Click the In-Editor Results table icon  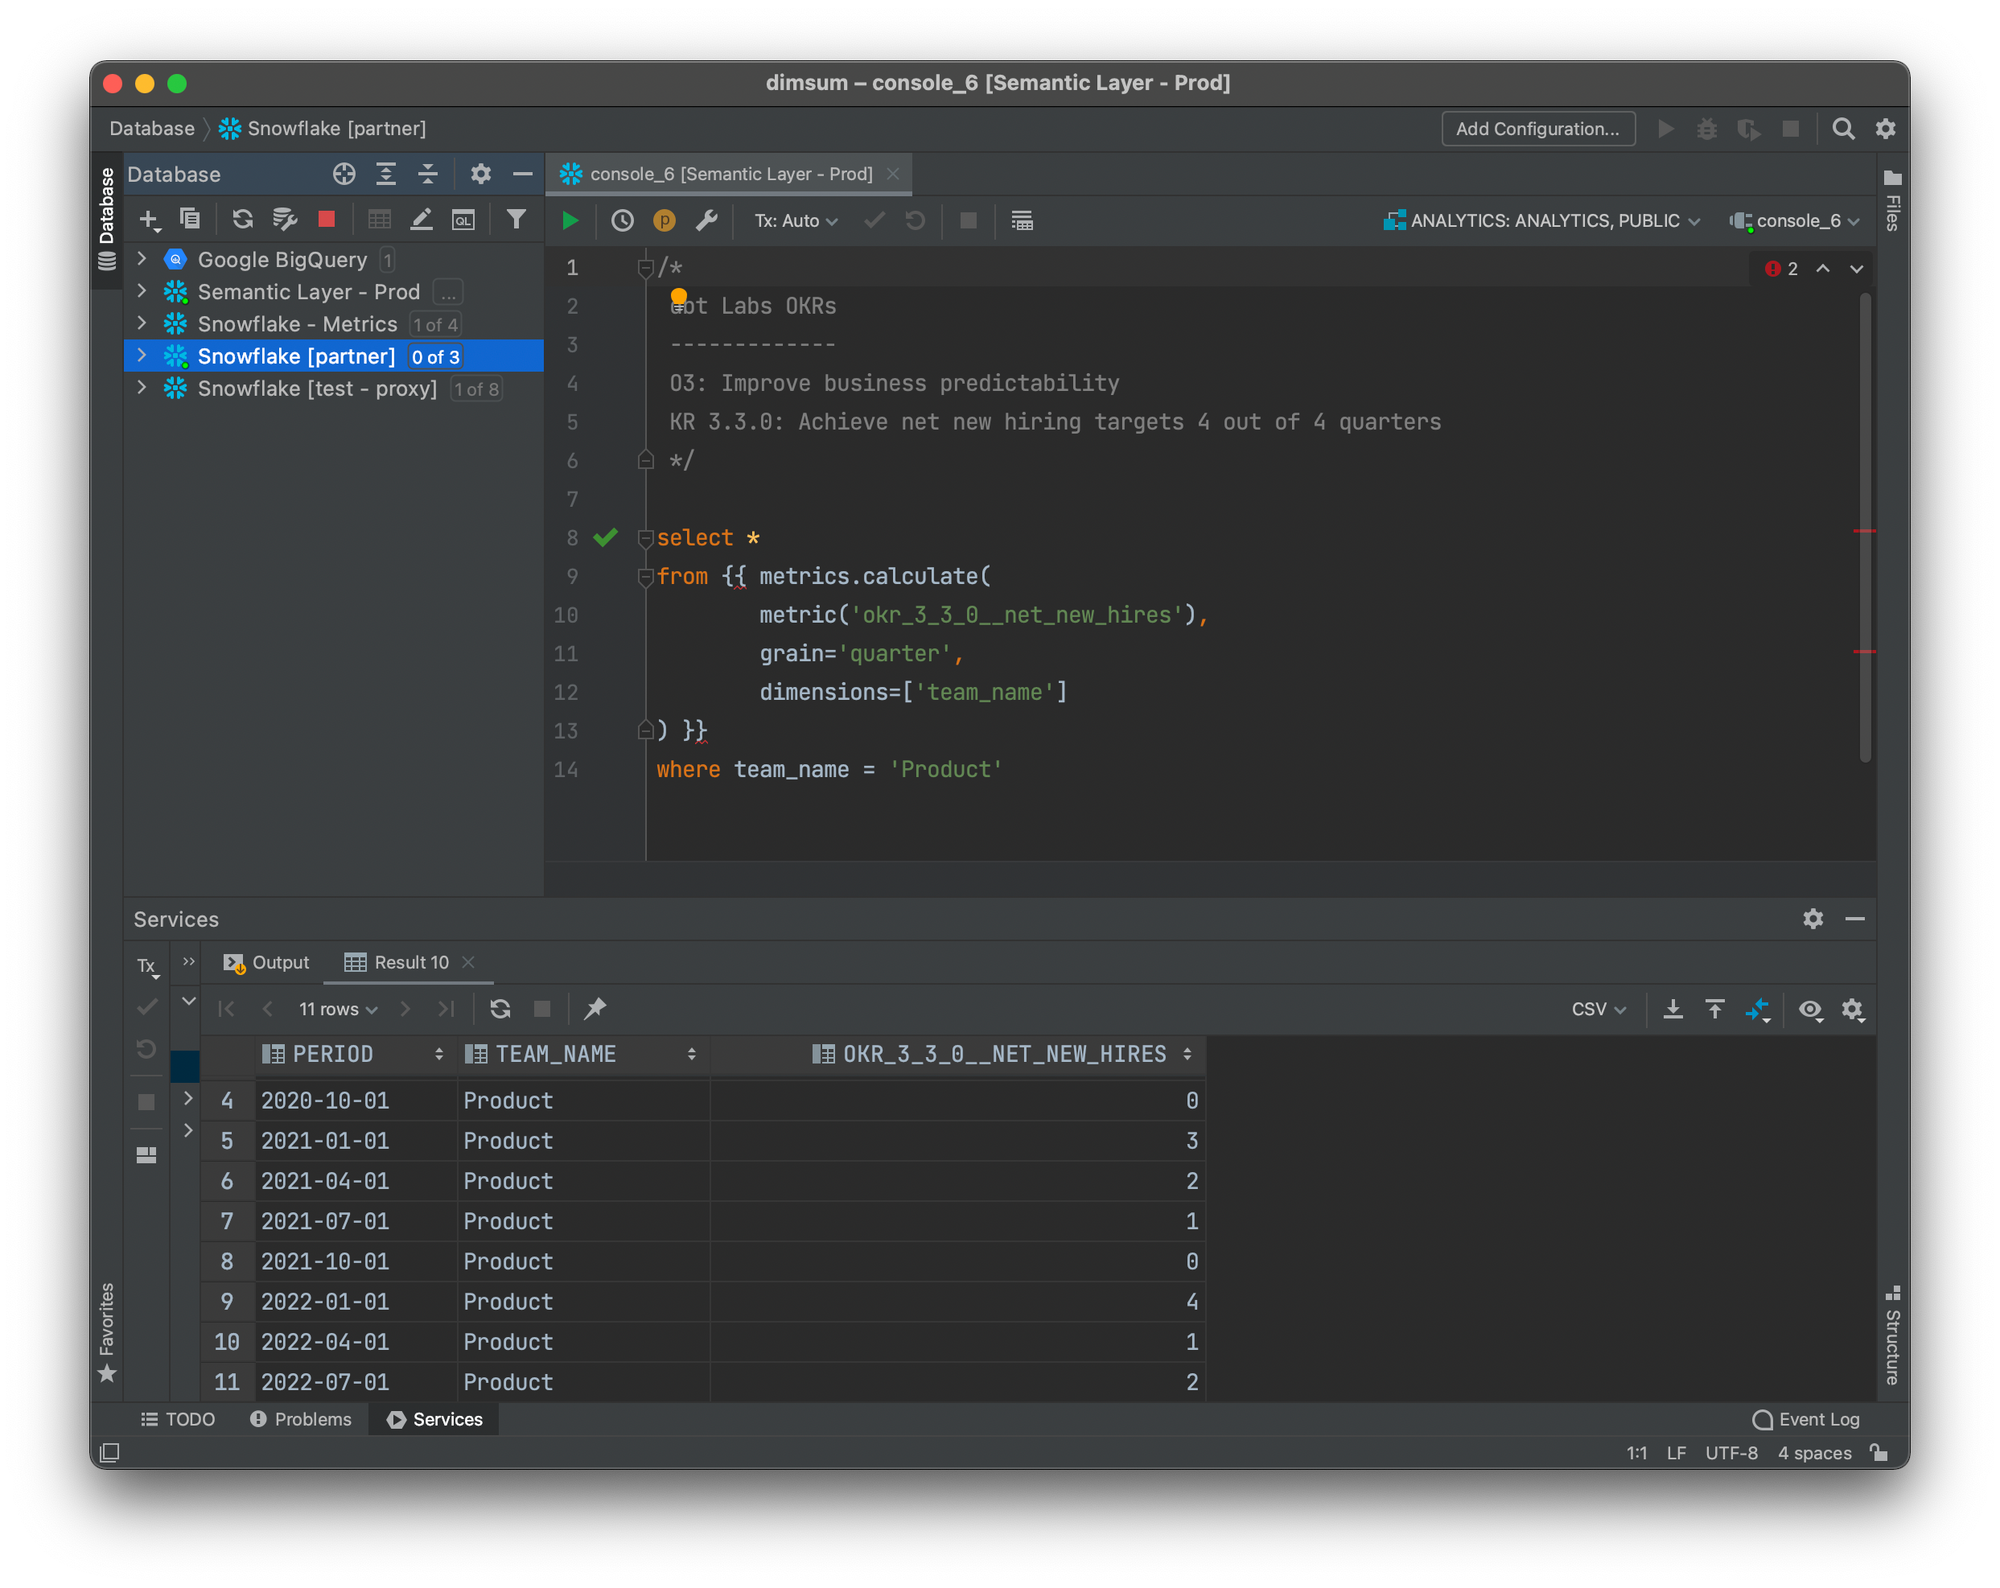(x=1022, y=221)
